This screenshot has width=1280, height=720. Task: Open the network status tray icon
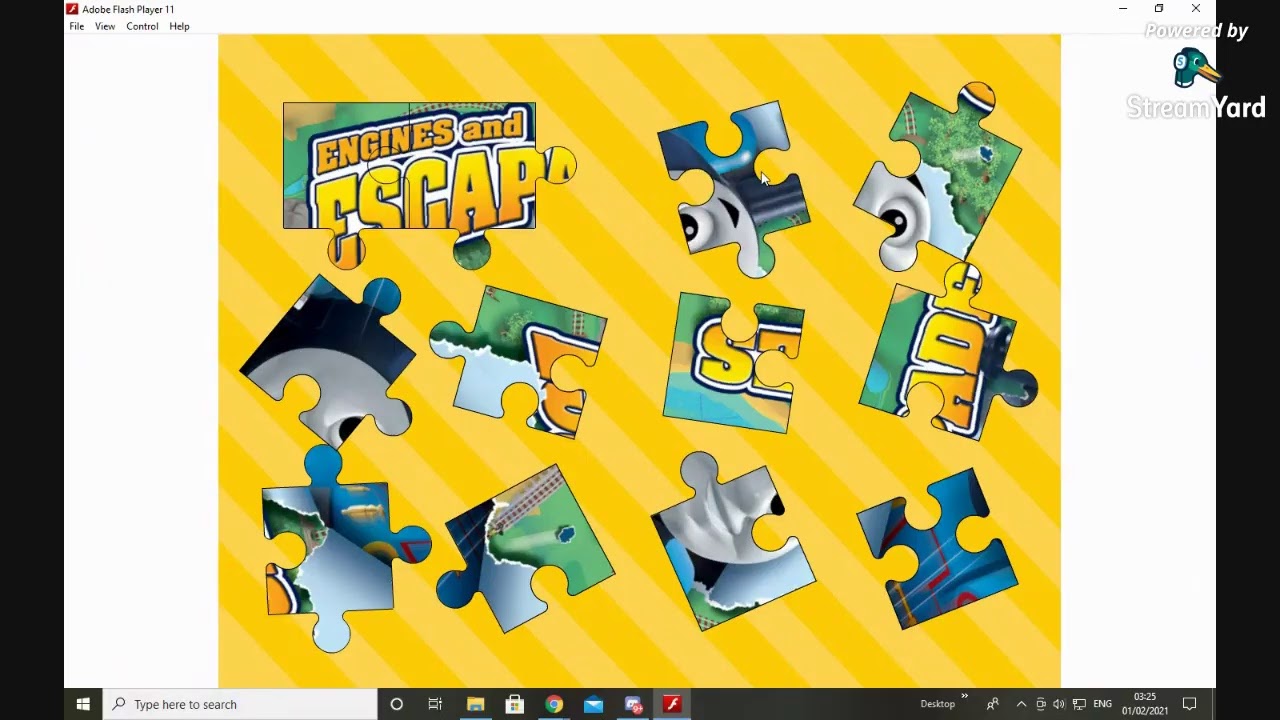click(x=1079, y=704)
